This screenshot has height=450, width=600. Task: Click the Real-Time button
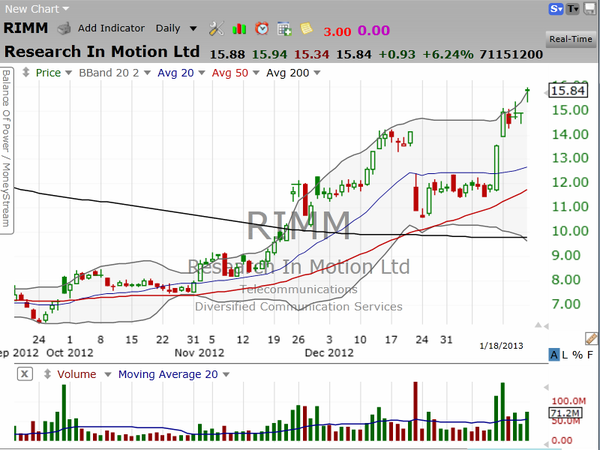pyautogui.click(x=571, y=39)
